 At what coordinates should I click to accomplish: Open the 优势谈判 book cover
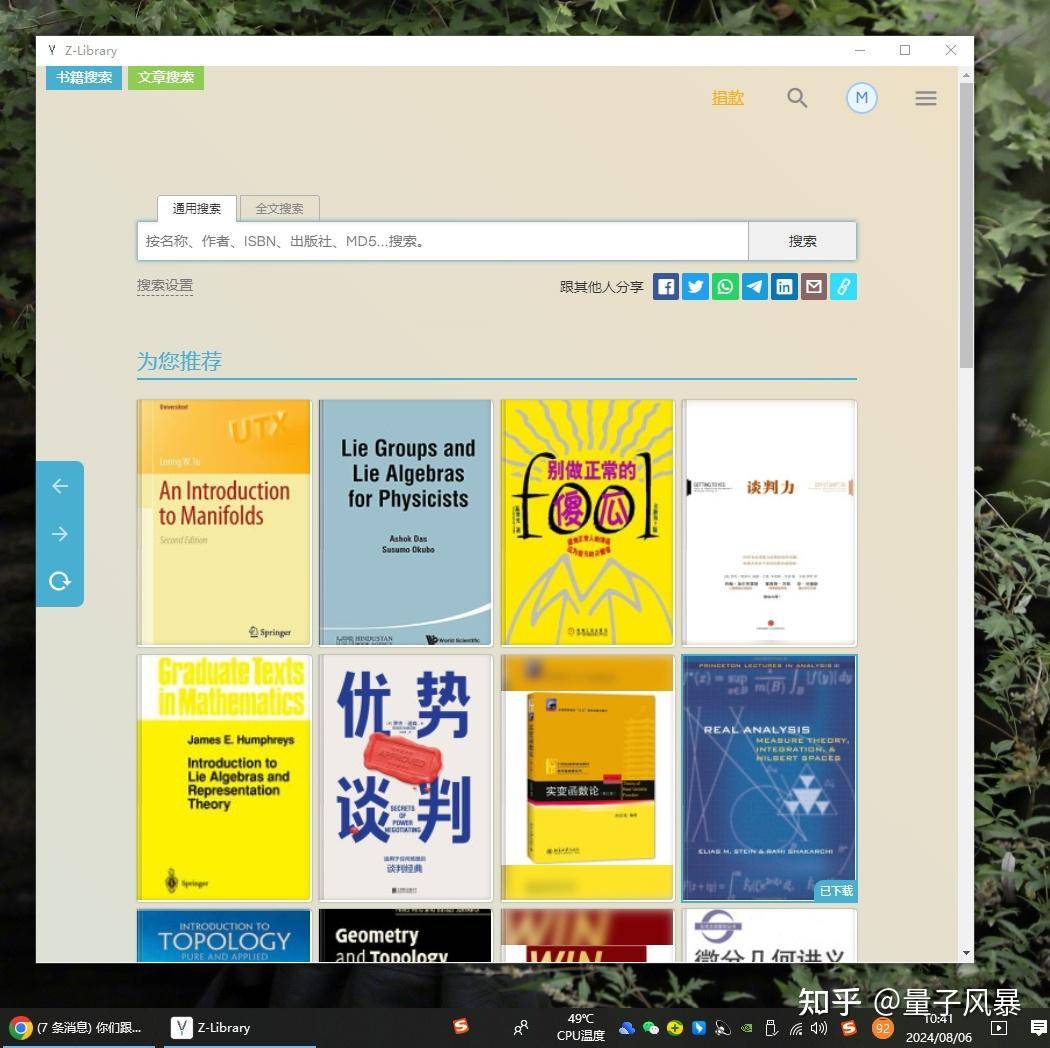(x=405, y=777)
